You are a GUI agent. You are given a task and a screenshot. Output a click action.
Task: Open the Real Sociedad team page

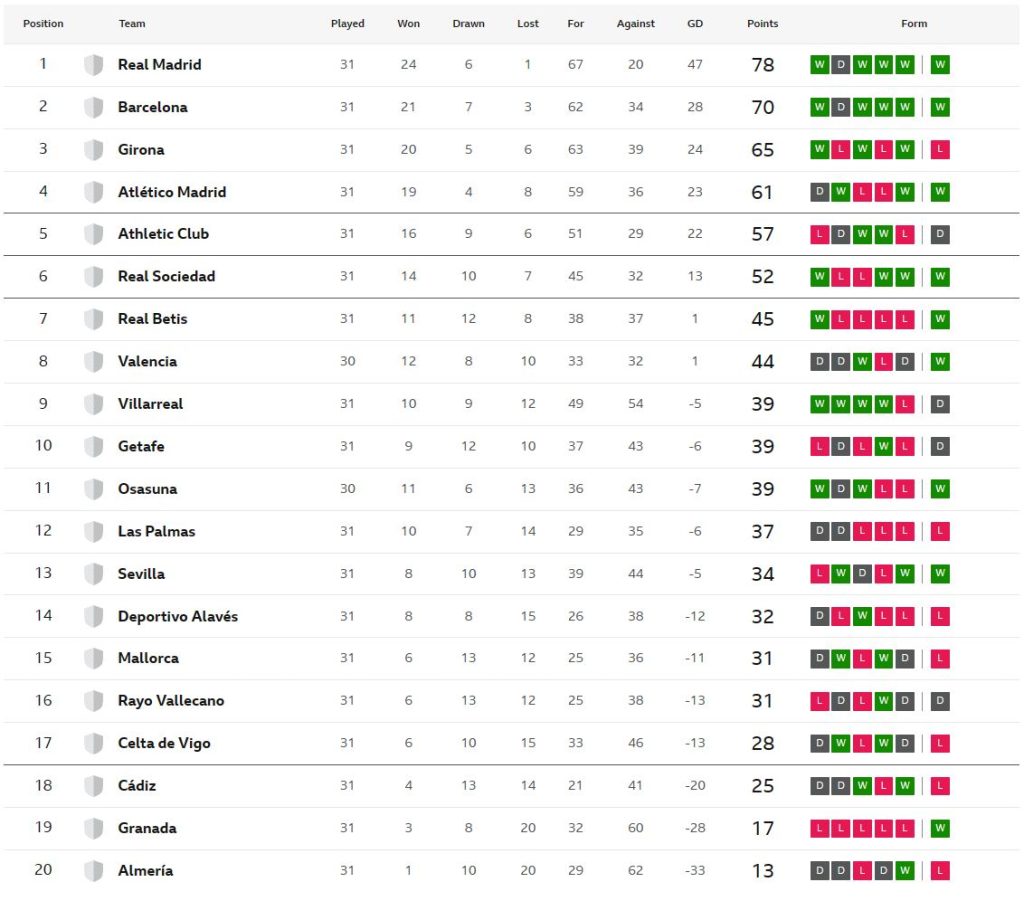tap(166, 276)
